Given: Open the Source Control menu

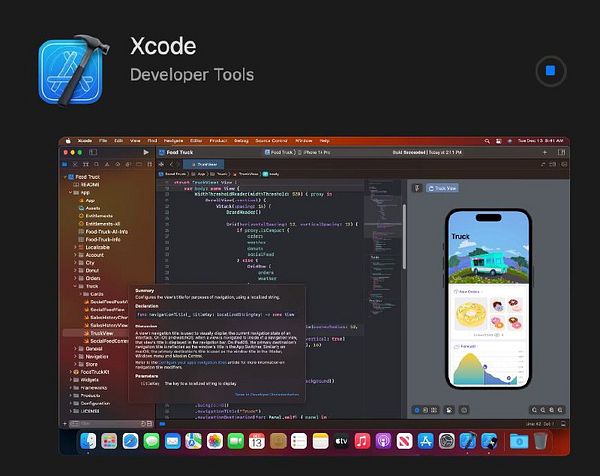Looking at the screenshot, I should [271, 141].
